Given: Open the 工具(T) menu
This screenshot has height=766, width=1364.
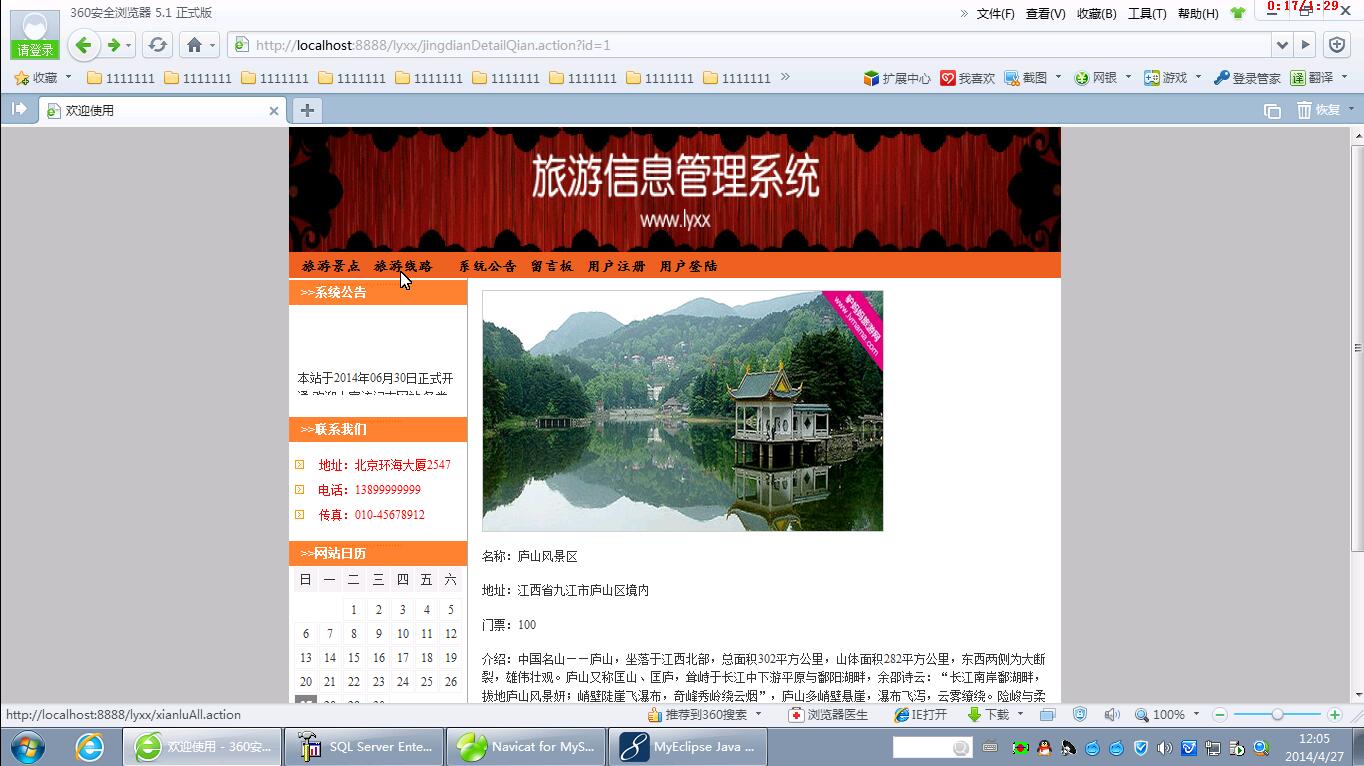Looking at the screenshot, I should [x=1147, y=13].
